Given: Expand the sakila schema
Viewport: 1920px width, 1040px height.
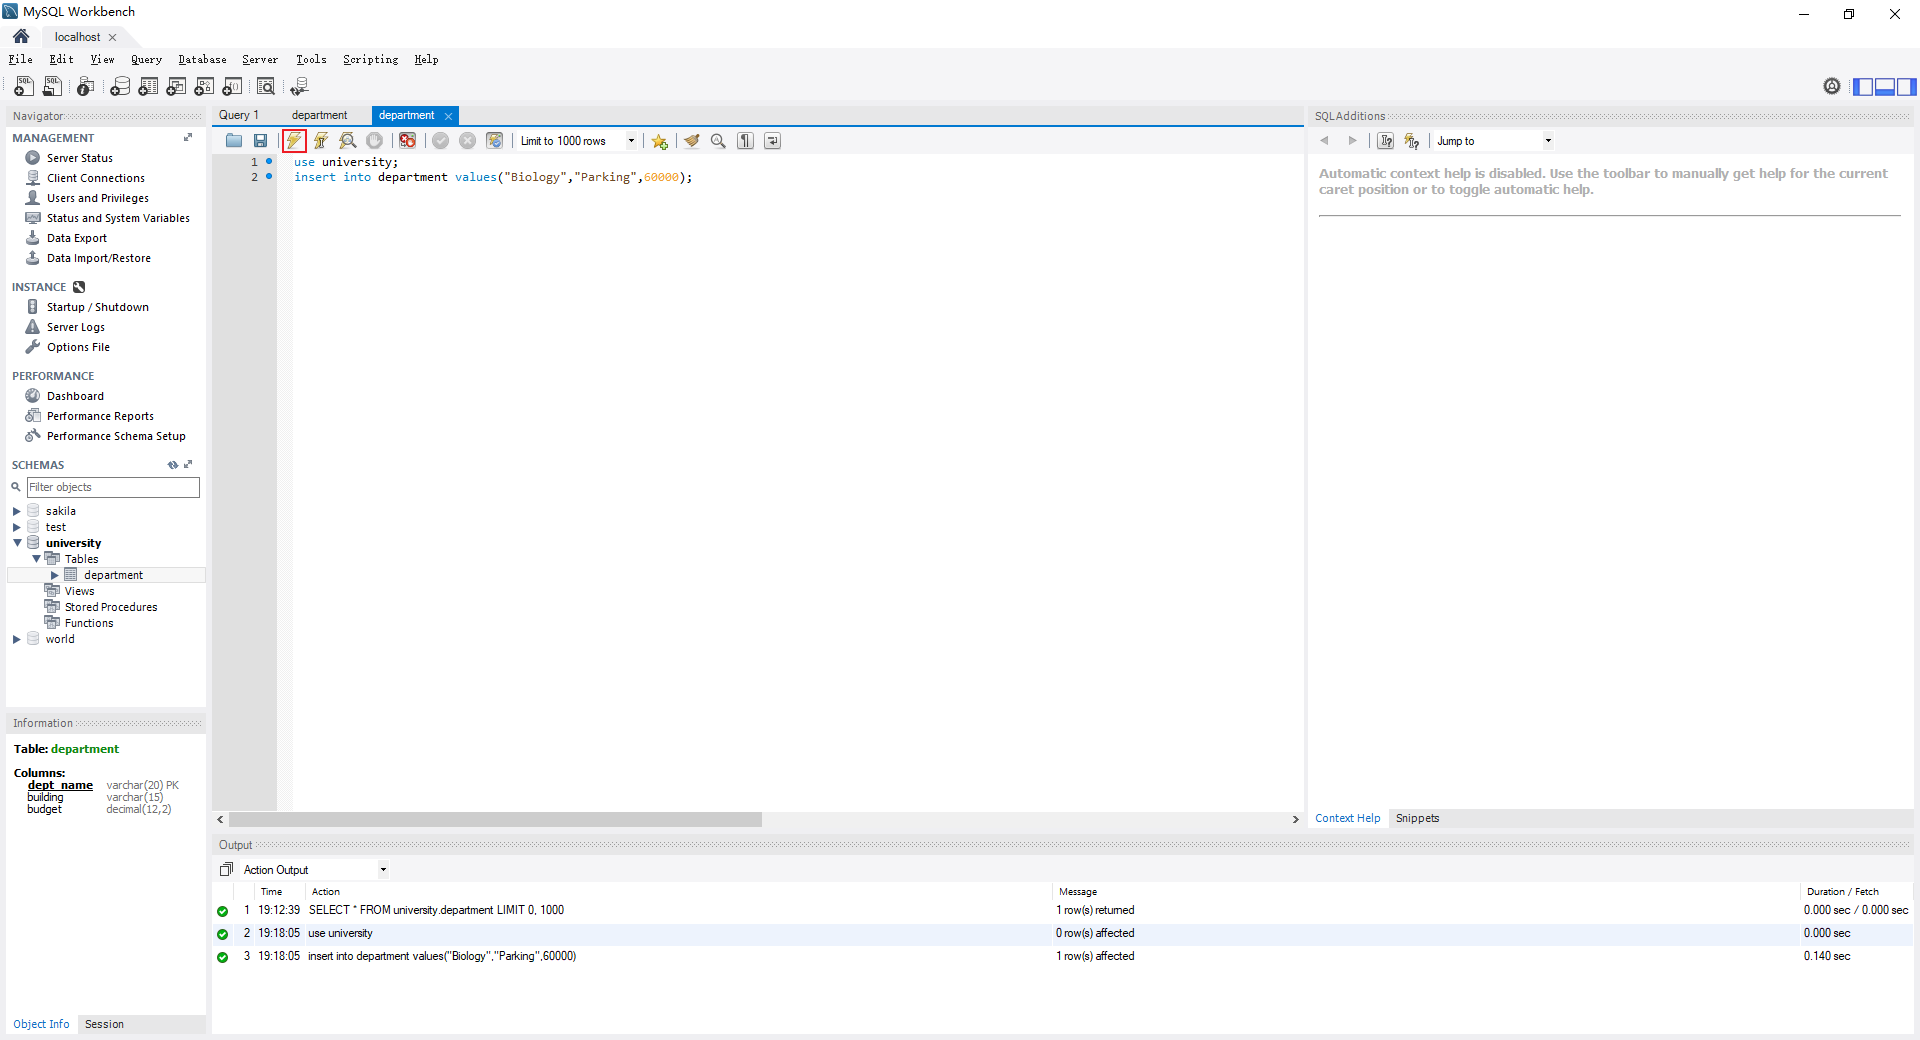Looking at the screenshot, I should pyautogui.click(x=17, y=511).
